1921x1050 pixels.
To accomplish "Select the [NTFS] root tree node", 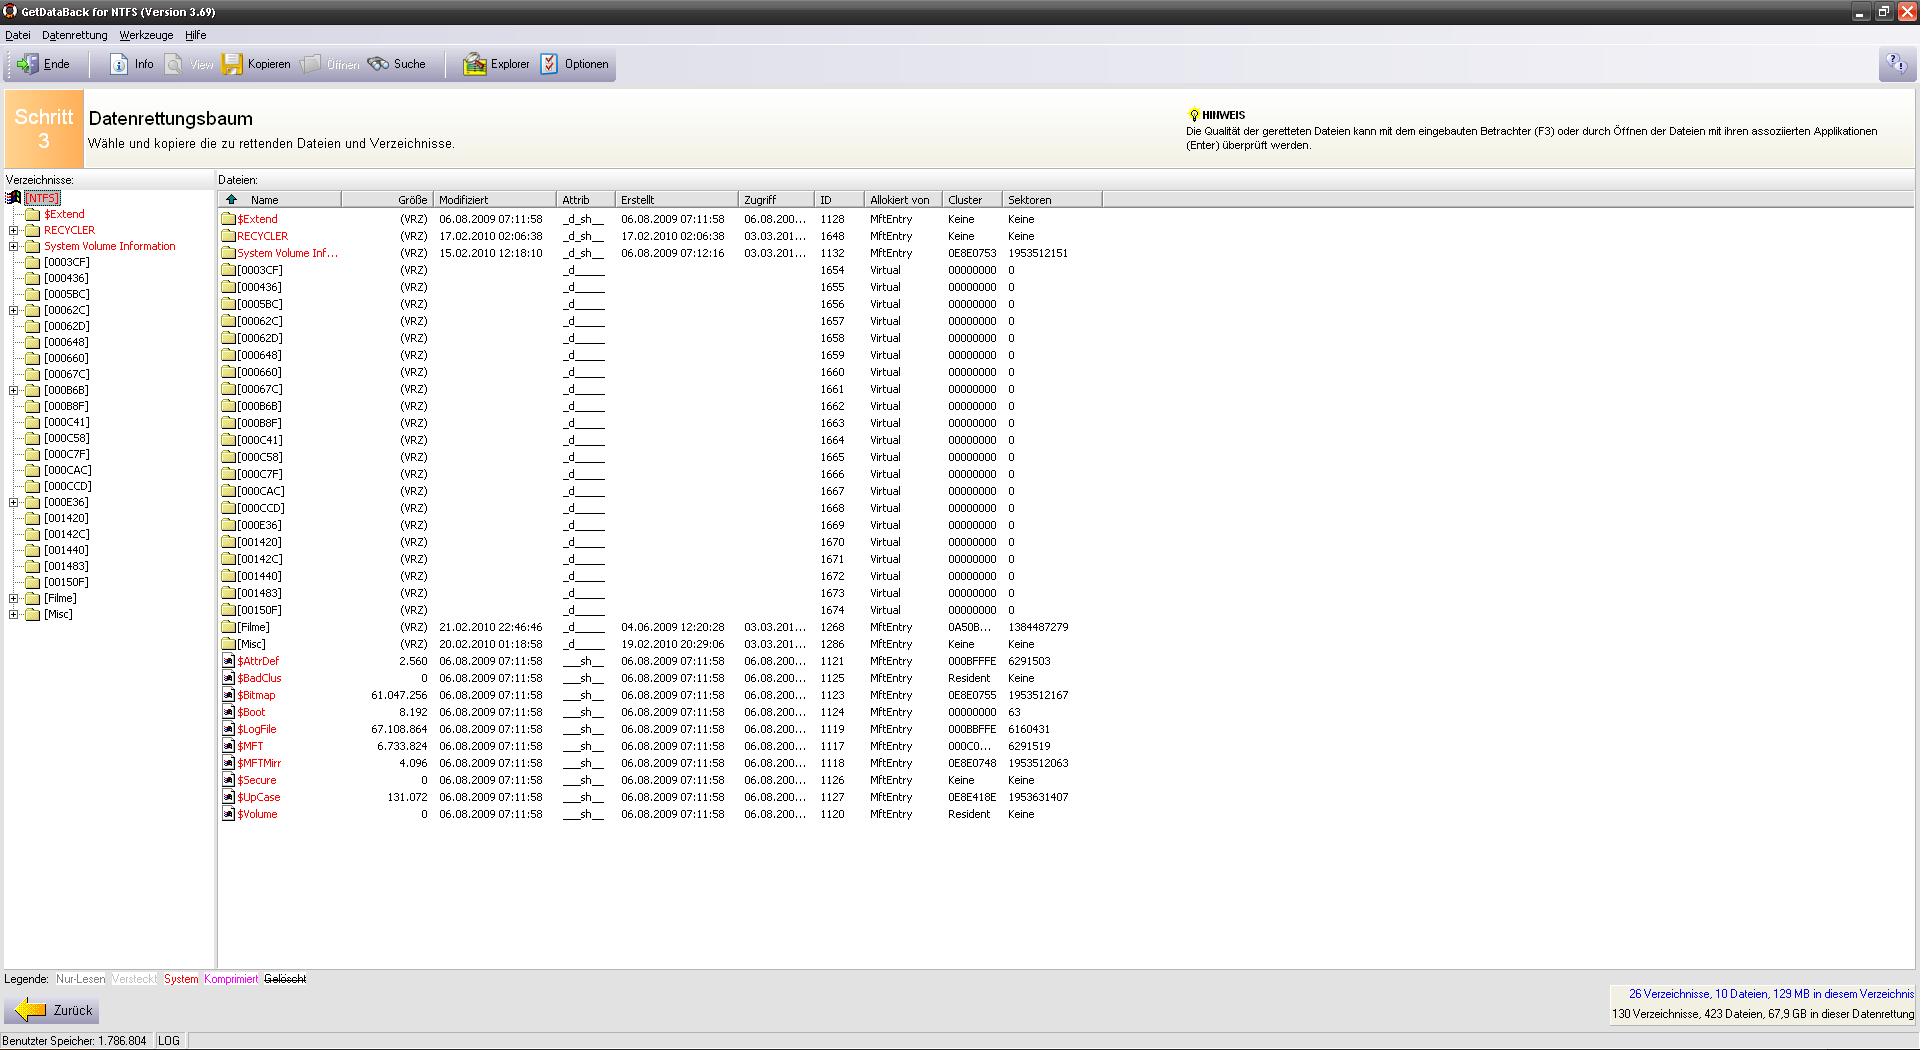I will click(42, 198).
